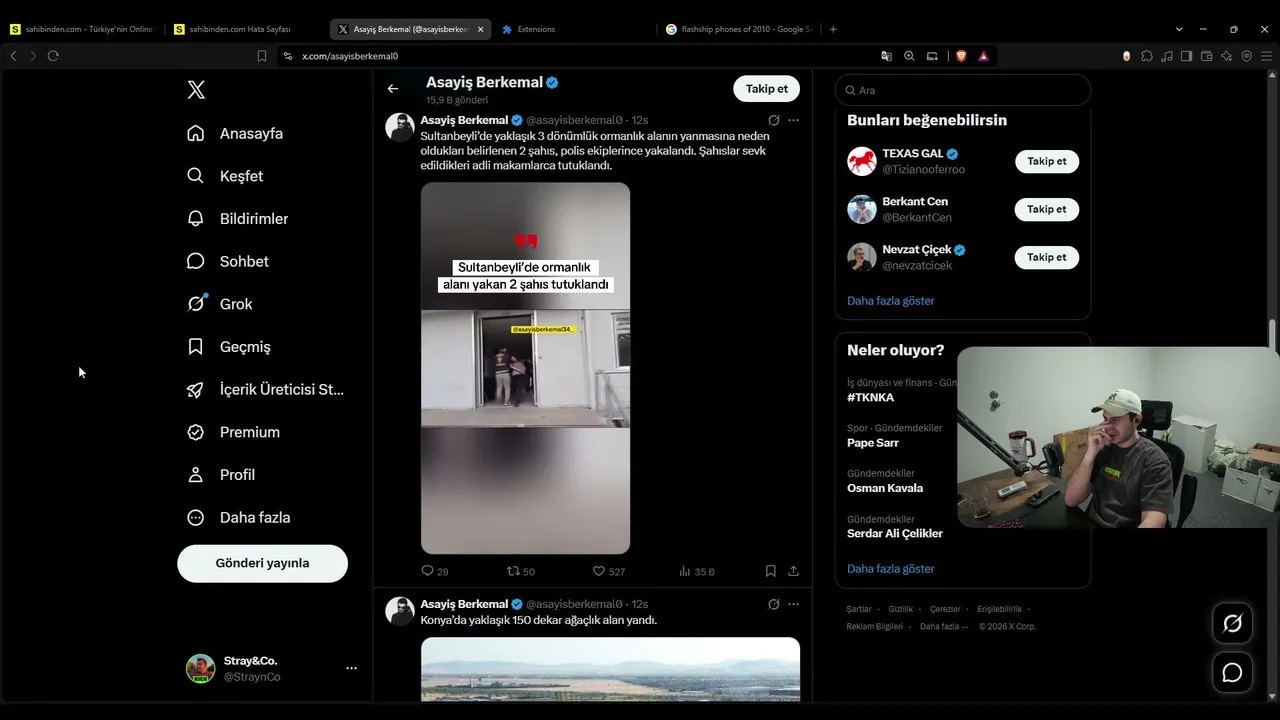Open Geçmiş from the sidebar
Screen dimensions: 1280x720
tap(230, 347)
